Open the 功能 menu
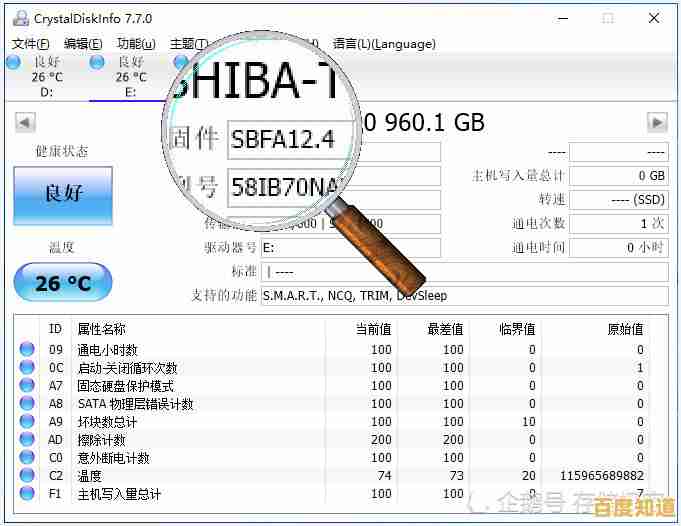This screenshot has width=681, height=526. (136, 44)
